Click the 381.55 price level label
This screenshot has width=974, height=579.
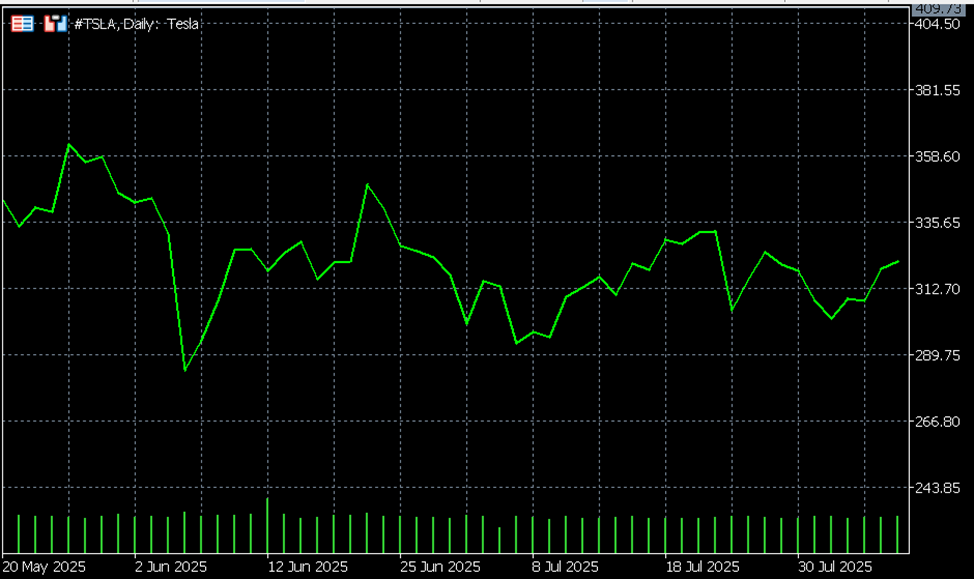(x=938, y=90)
